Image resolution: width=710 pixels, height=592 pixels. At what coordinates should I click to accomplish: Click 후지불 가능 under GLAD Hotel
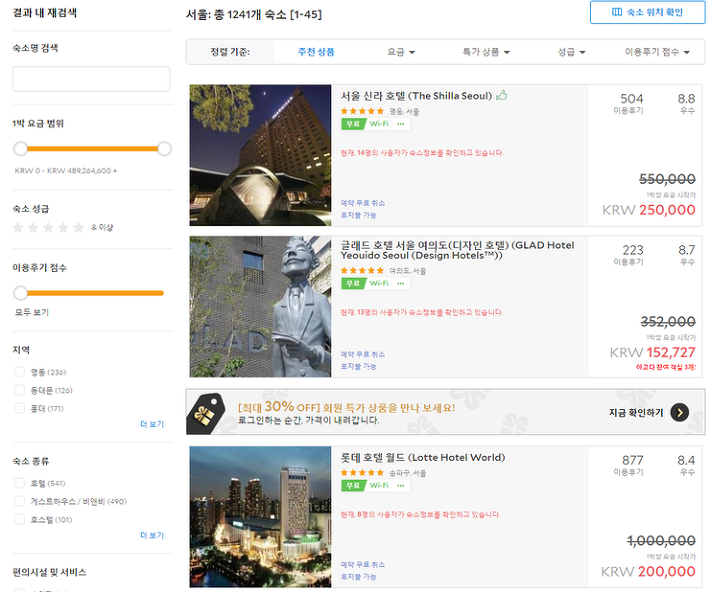(359, 366)
